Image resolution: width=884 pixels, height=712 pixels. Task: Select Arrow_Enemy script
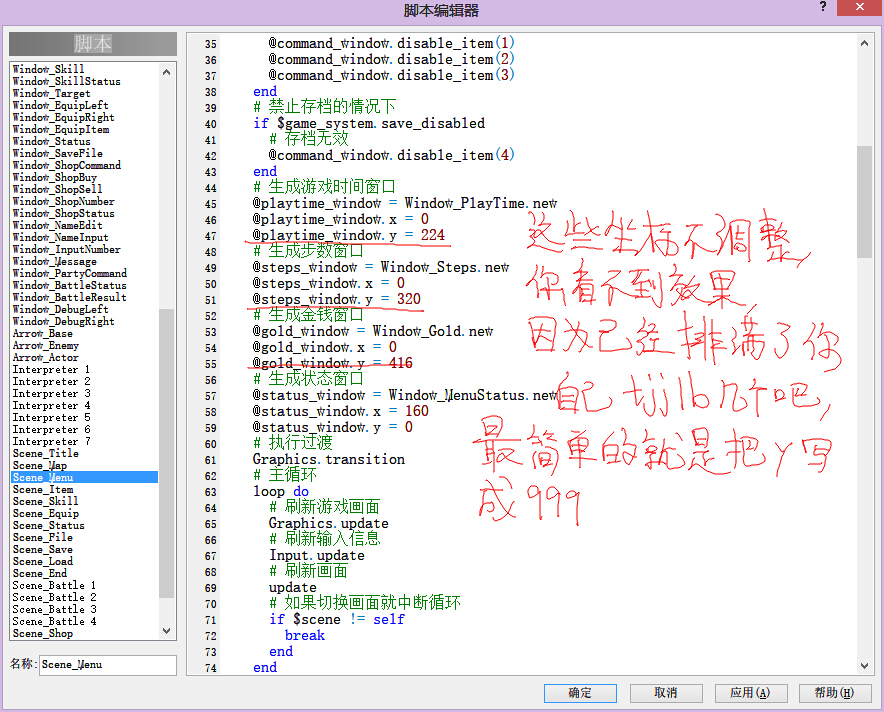coord(46,346)
